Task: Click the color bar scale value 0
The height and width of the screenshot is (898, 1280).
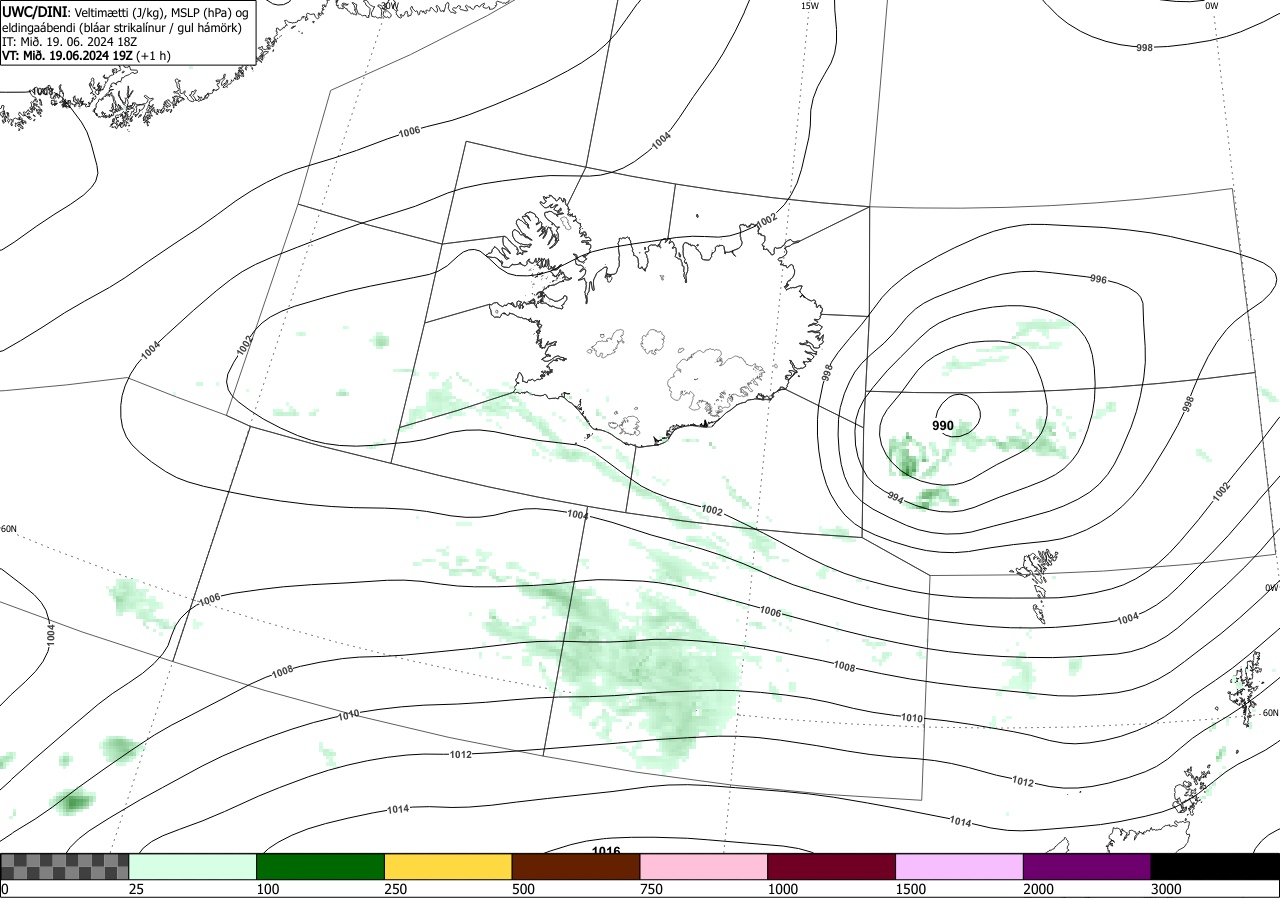Action: point(5,889)
